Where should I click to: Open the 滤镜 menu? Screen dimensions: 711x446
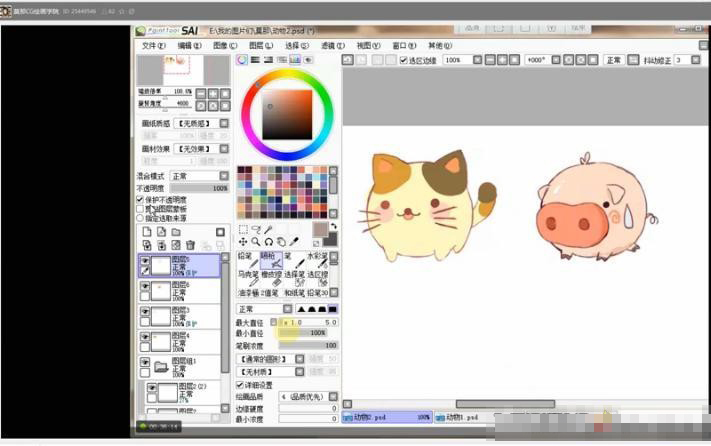[x=333, y=46]
